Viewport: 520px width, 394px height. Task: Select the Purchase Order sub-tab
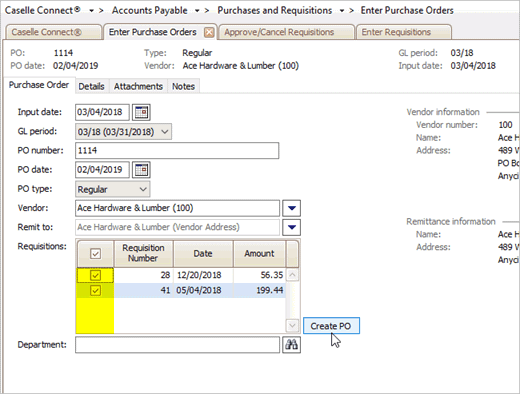[x=39, y=85]
